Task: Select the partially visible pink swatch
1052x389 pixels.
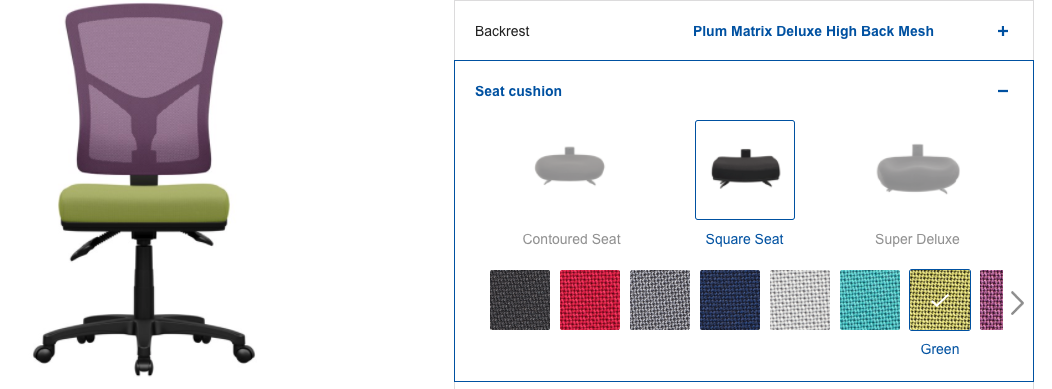Action: 991,300
